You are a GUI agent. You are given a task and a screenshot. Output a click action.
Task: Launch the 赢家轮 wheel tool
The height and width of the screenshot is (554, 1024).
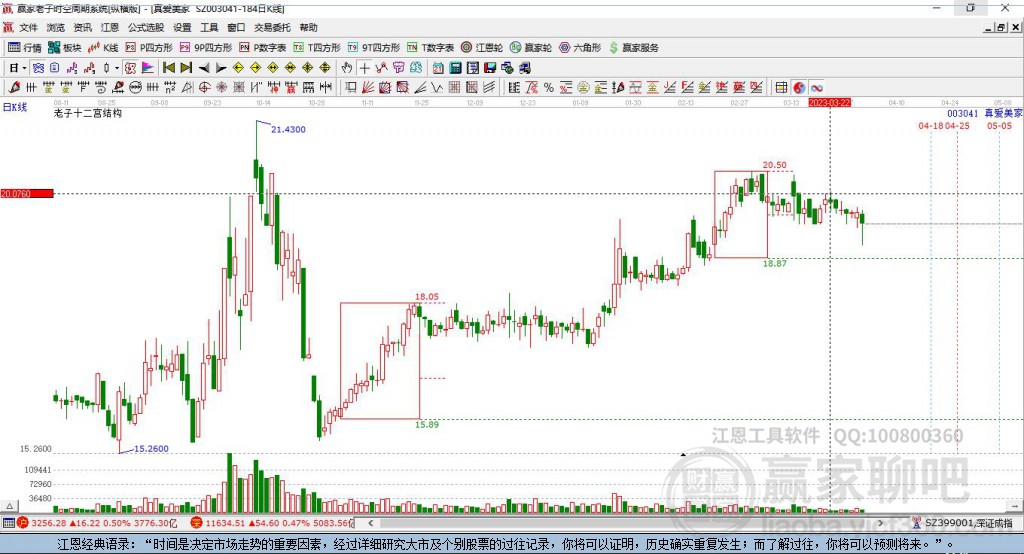click(x=531, y=48)
